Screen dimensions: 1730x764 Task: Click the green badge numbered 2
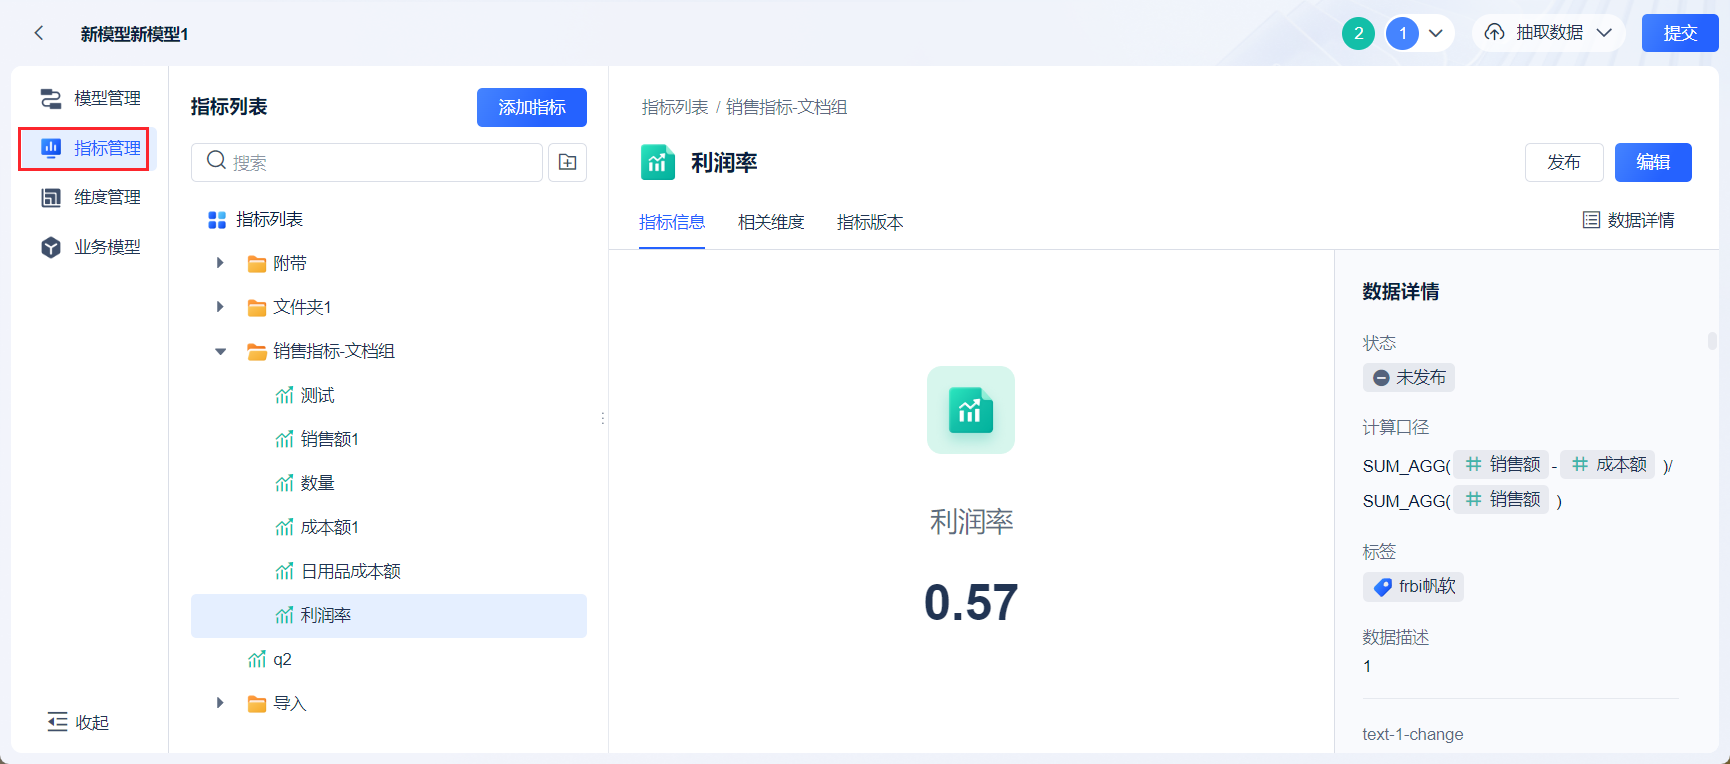click(x=1358, y=33)
